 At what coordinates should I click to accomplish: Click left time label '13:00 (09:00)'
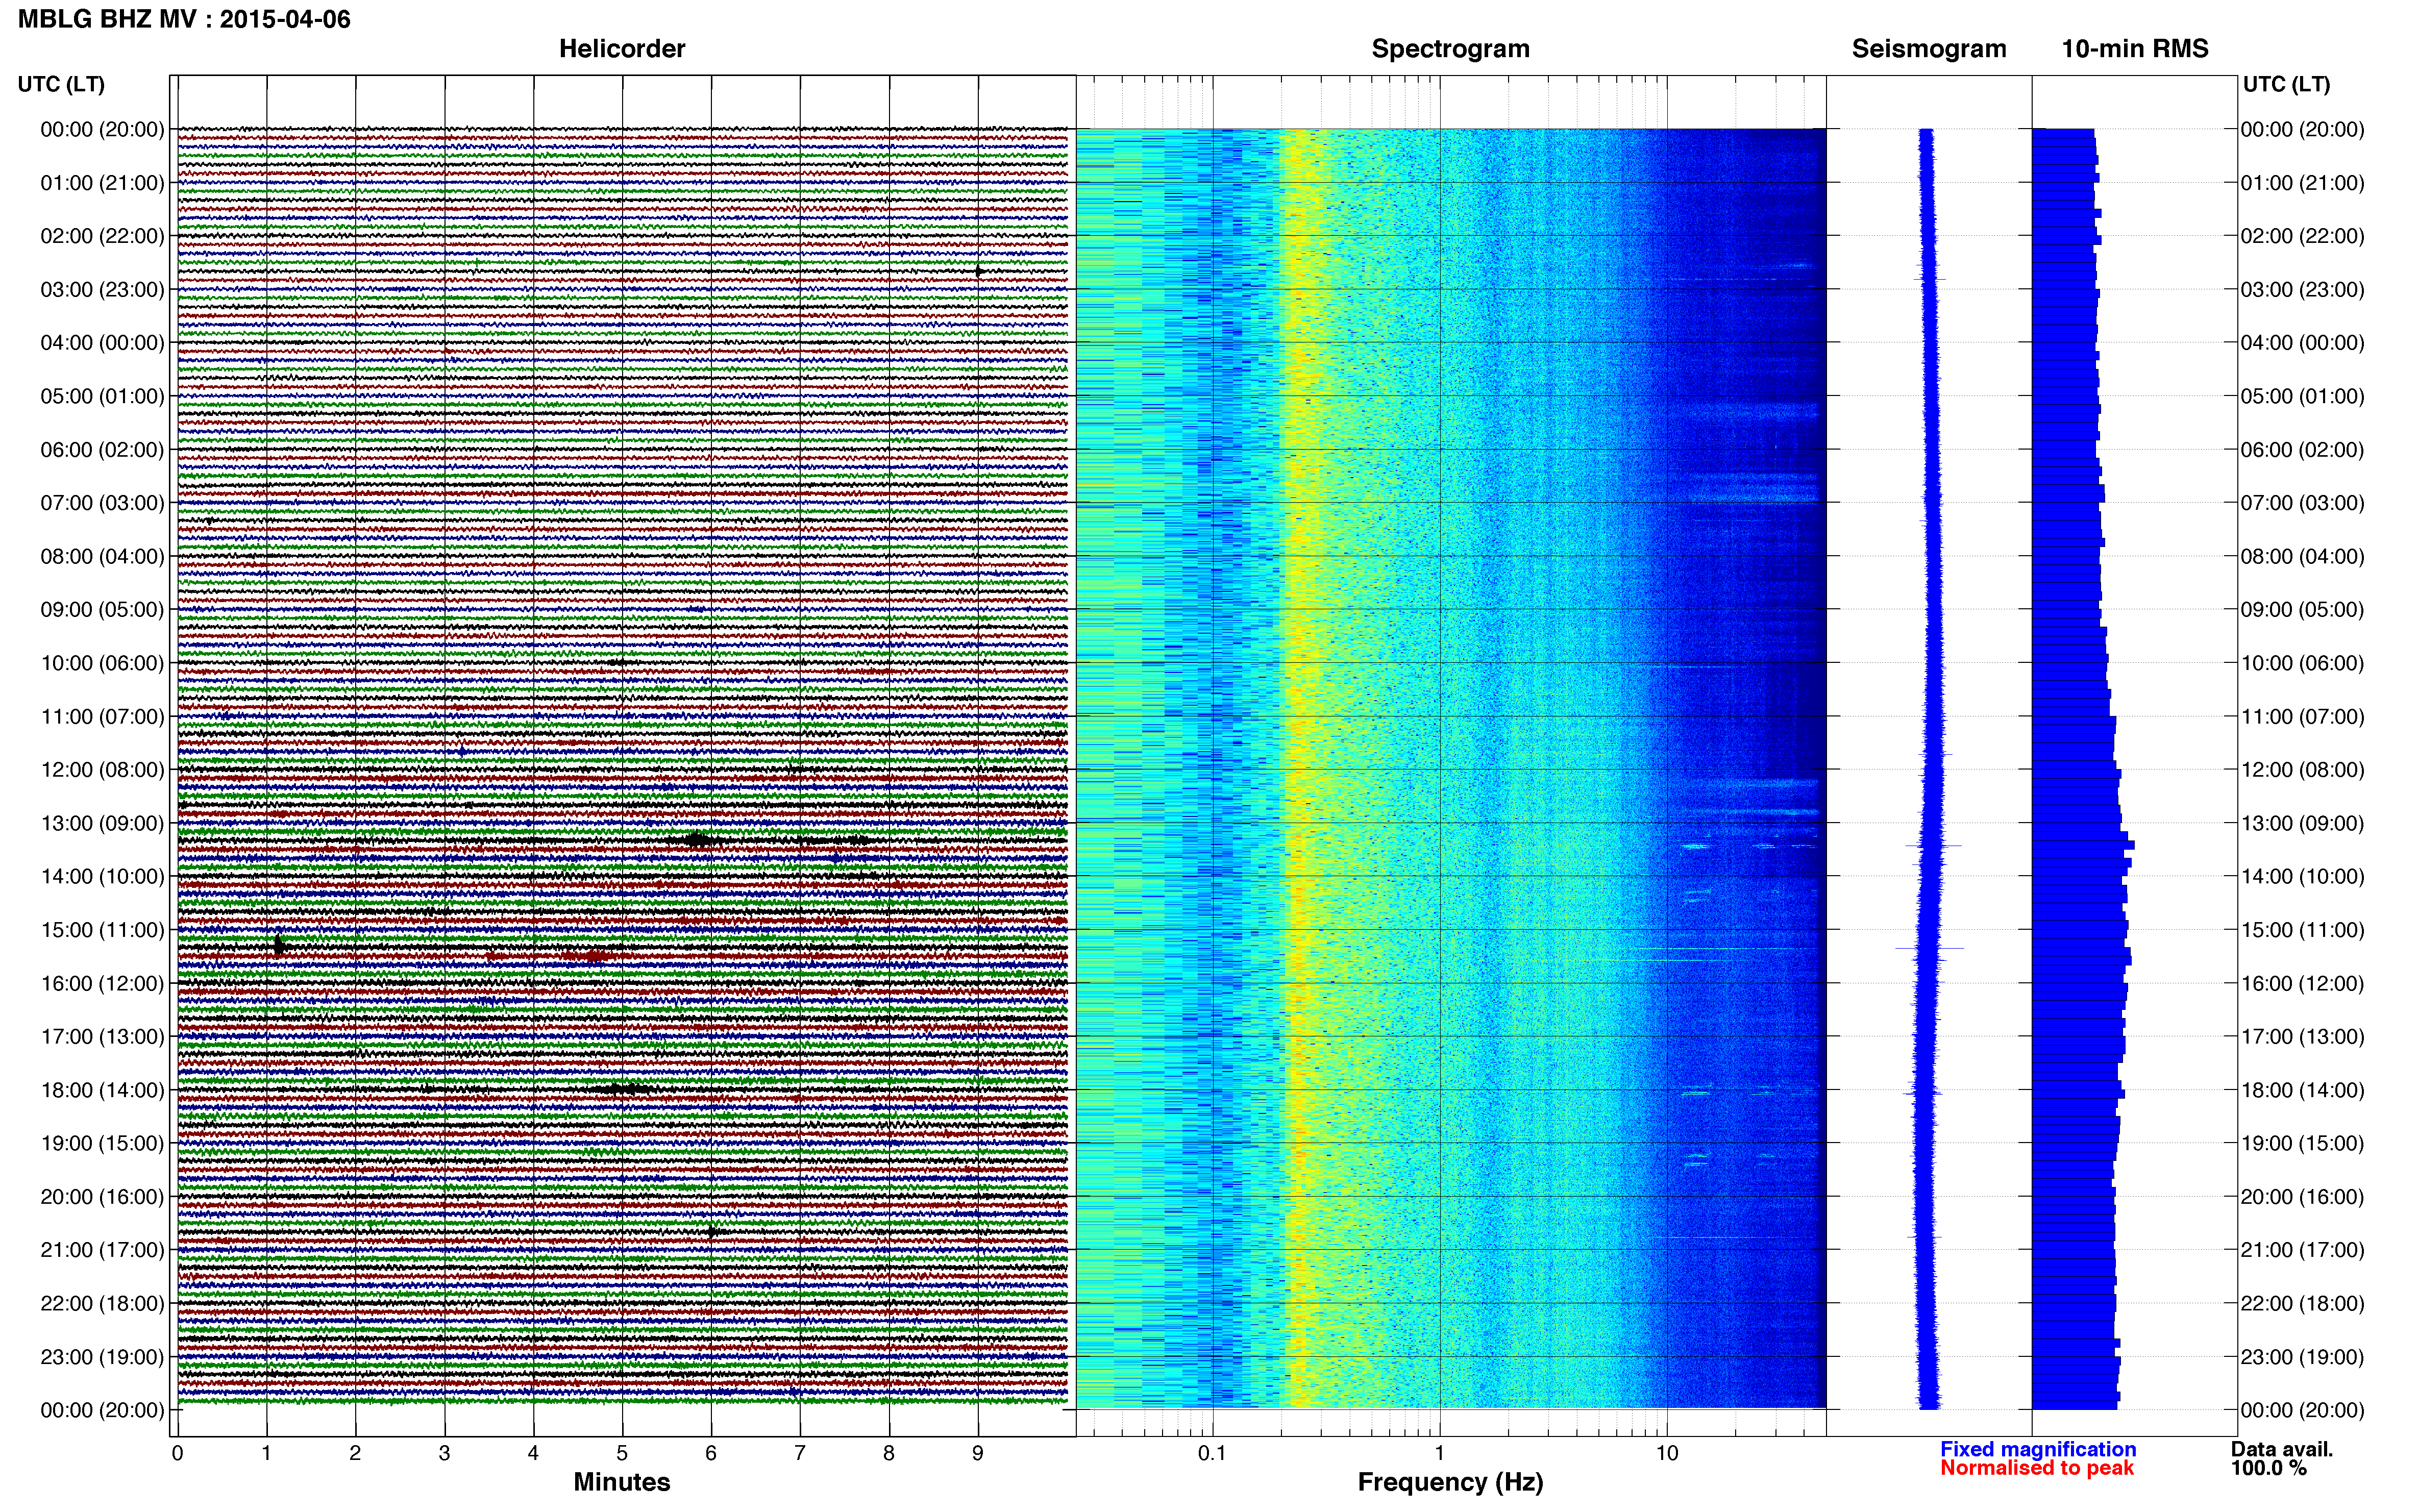pos(102,823)
